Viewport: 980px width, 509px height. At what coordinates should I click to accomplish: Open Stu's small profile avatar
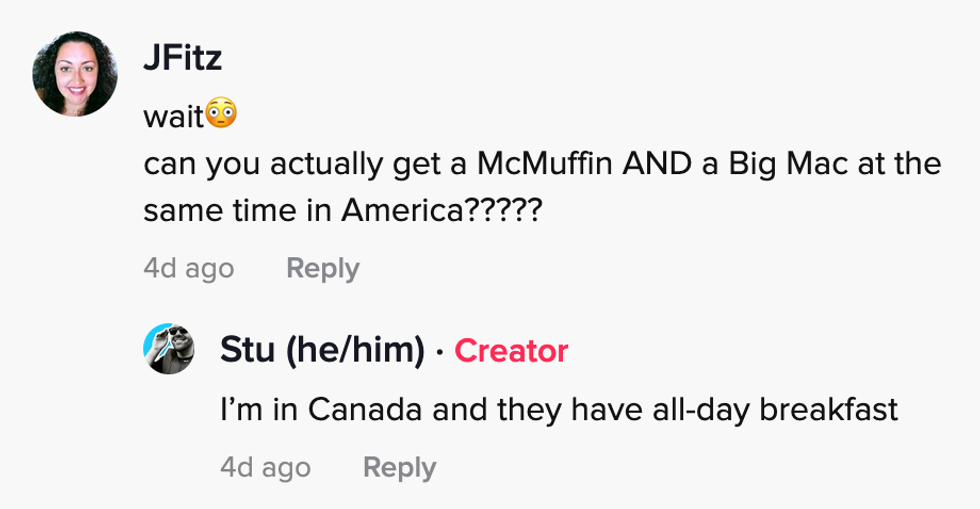170,350
